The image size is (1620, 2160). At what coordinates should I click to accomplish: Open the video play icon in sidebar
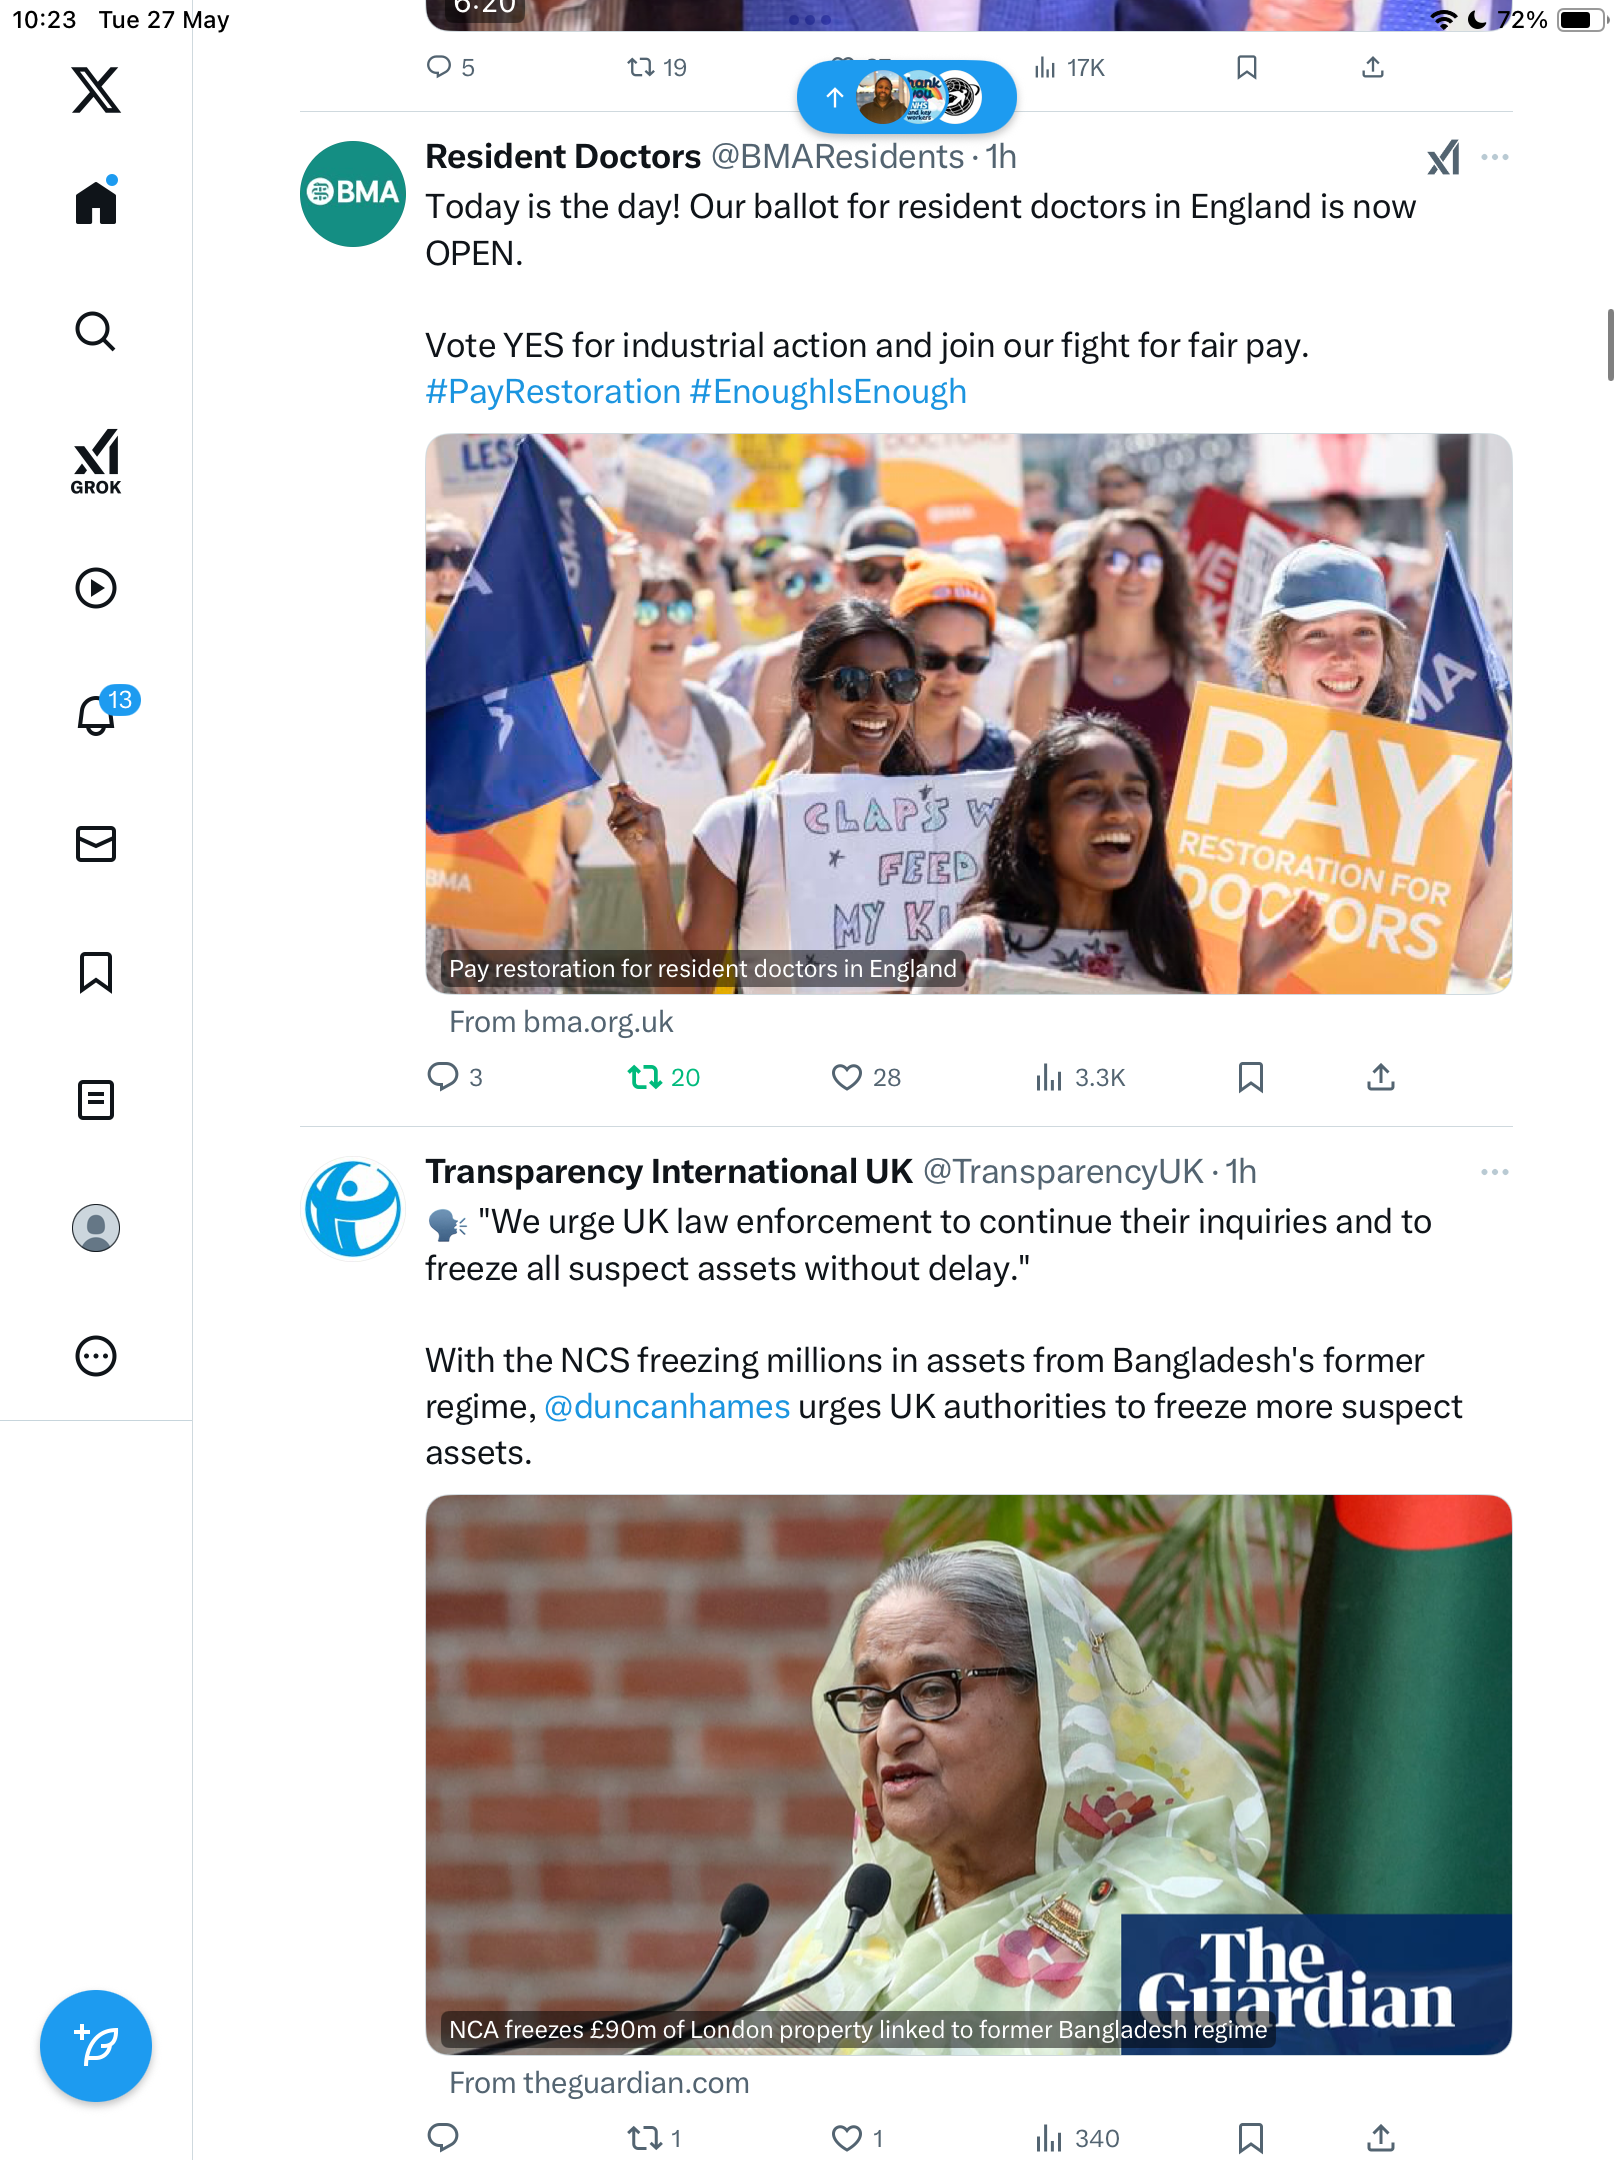96,588
